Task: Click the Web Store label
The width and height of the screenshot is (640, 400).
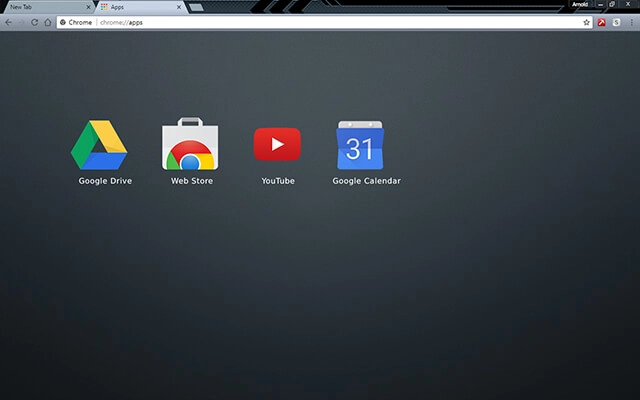Action: [x=192, y=181]
